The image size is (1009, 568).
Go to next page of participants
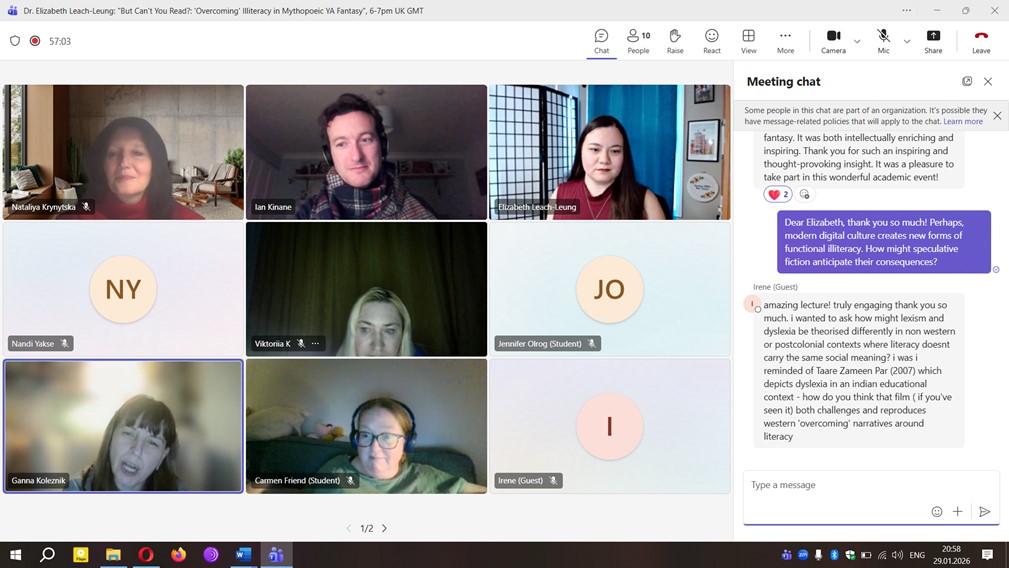tap(384, 528)
